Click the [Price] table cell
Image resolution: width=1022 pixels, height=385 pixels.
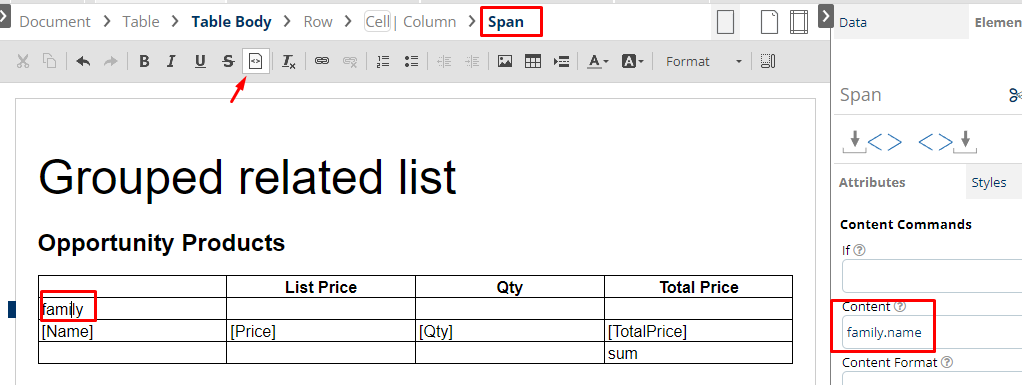321,332
